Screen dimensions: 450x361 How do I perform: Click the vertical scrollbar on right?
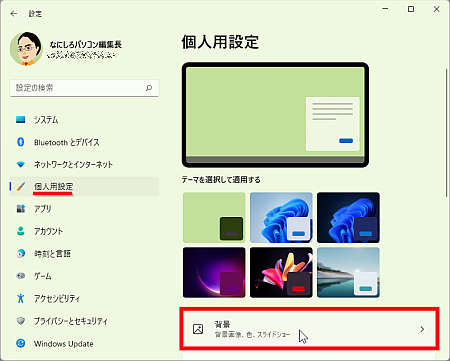[446, 133]
